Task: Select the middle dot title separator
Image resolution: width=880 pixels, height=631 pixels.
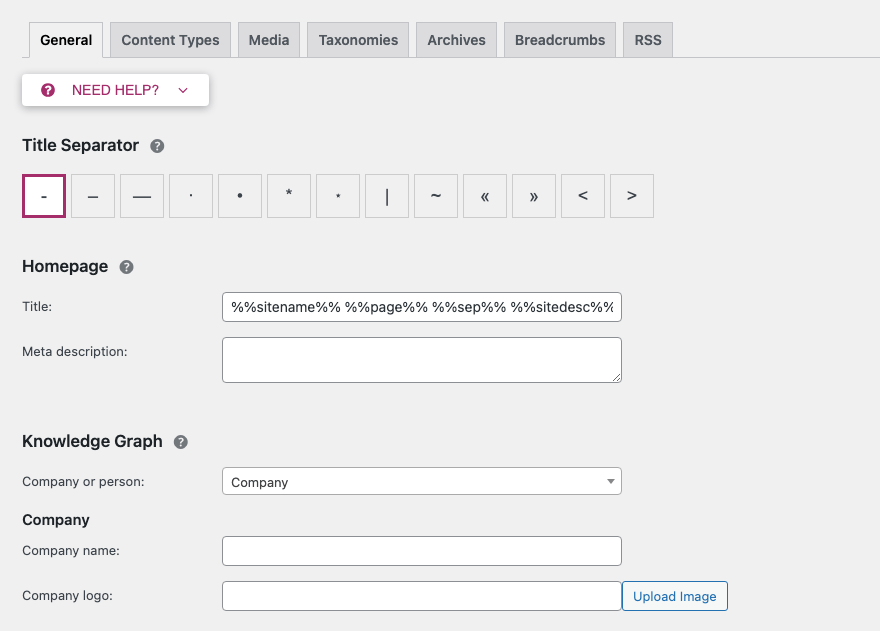Action: [x=191, y=196]
